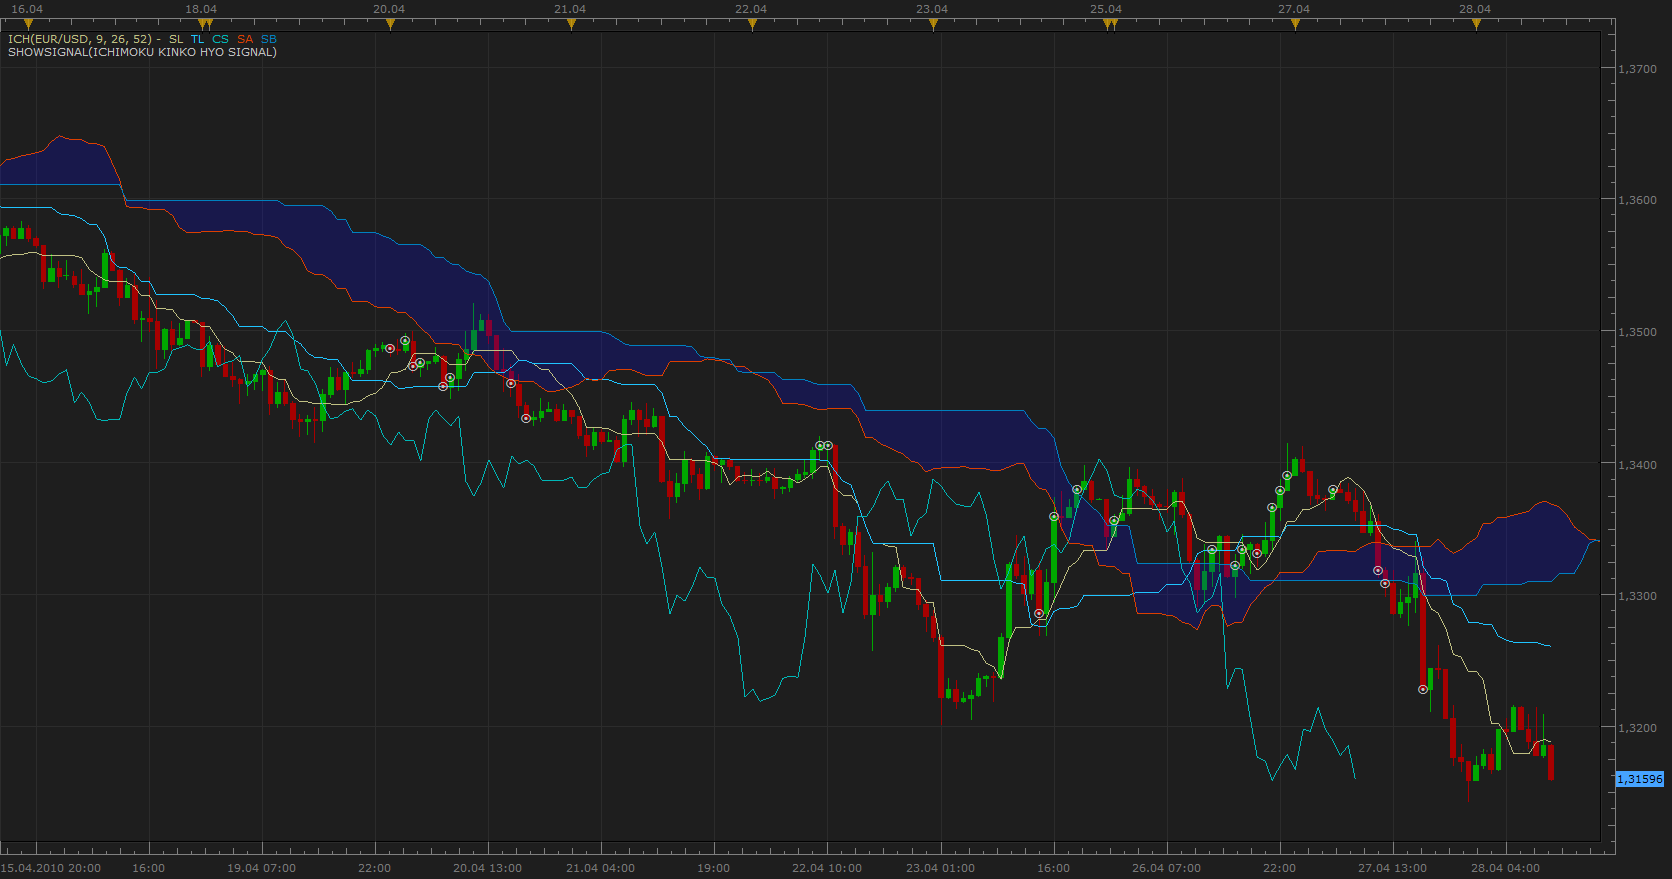Click the red SA legend label
Screen dimensions: 1672x879
tap(245, 39)
